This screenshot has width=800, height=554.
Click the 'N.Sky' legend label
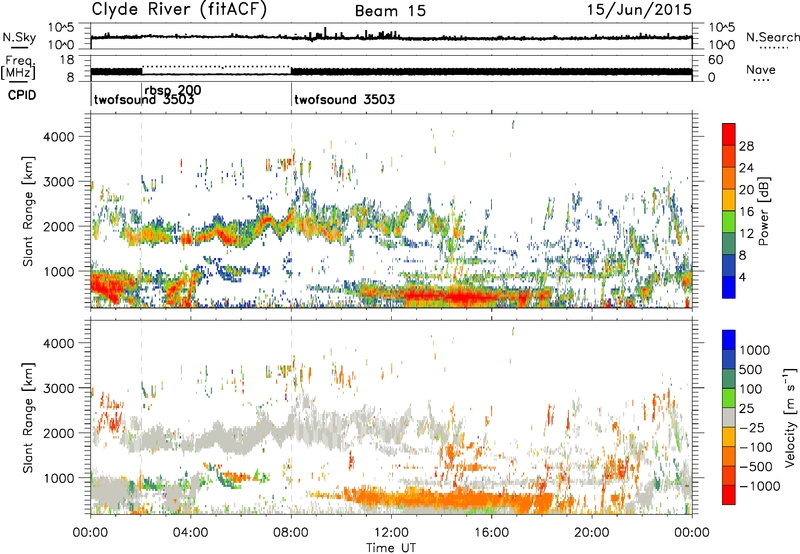[x=19, y=37]
